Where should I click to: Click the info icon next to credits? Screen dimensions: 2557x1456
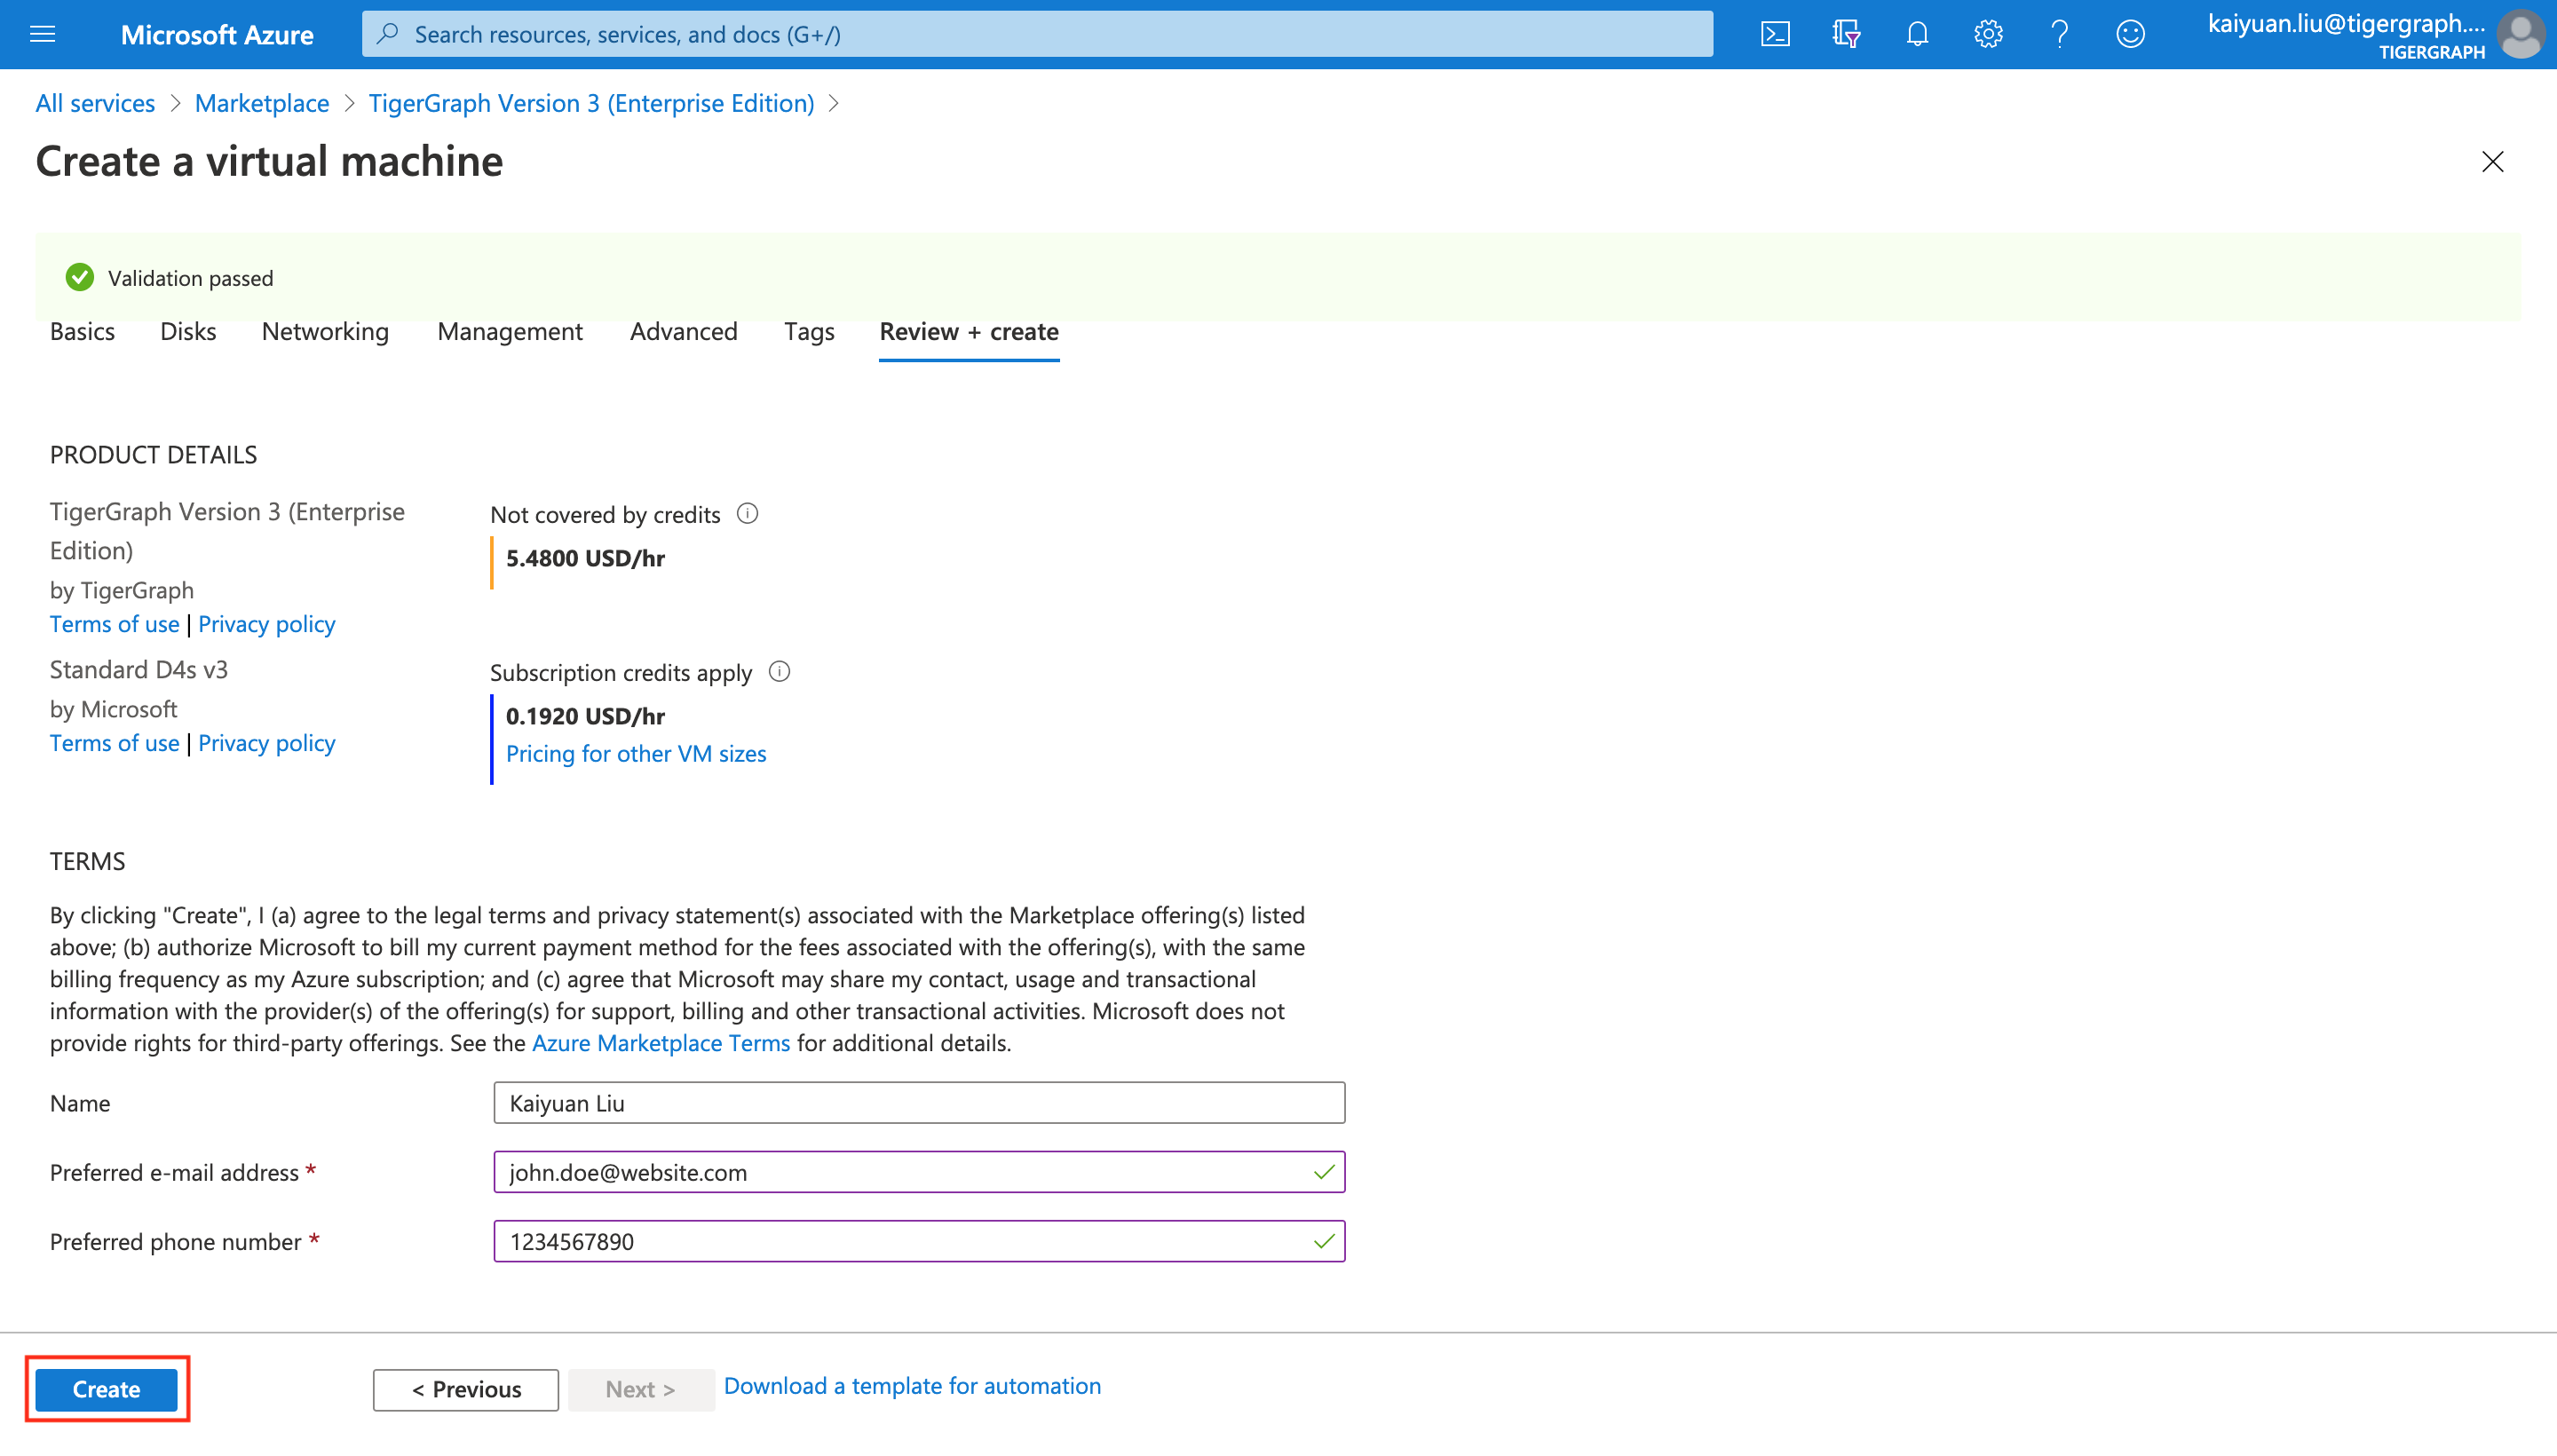coord(747,513)
